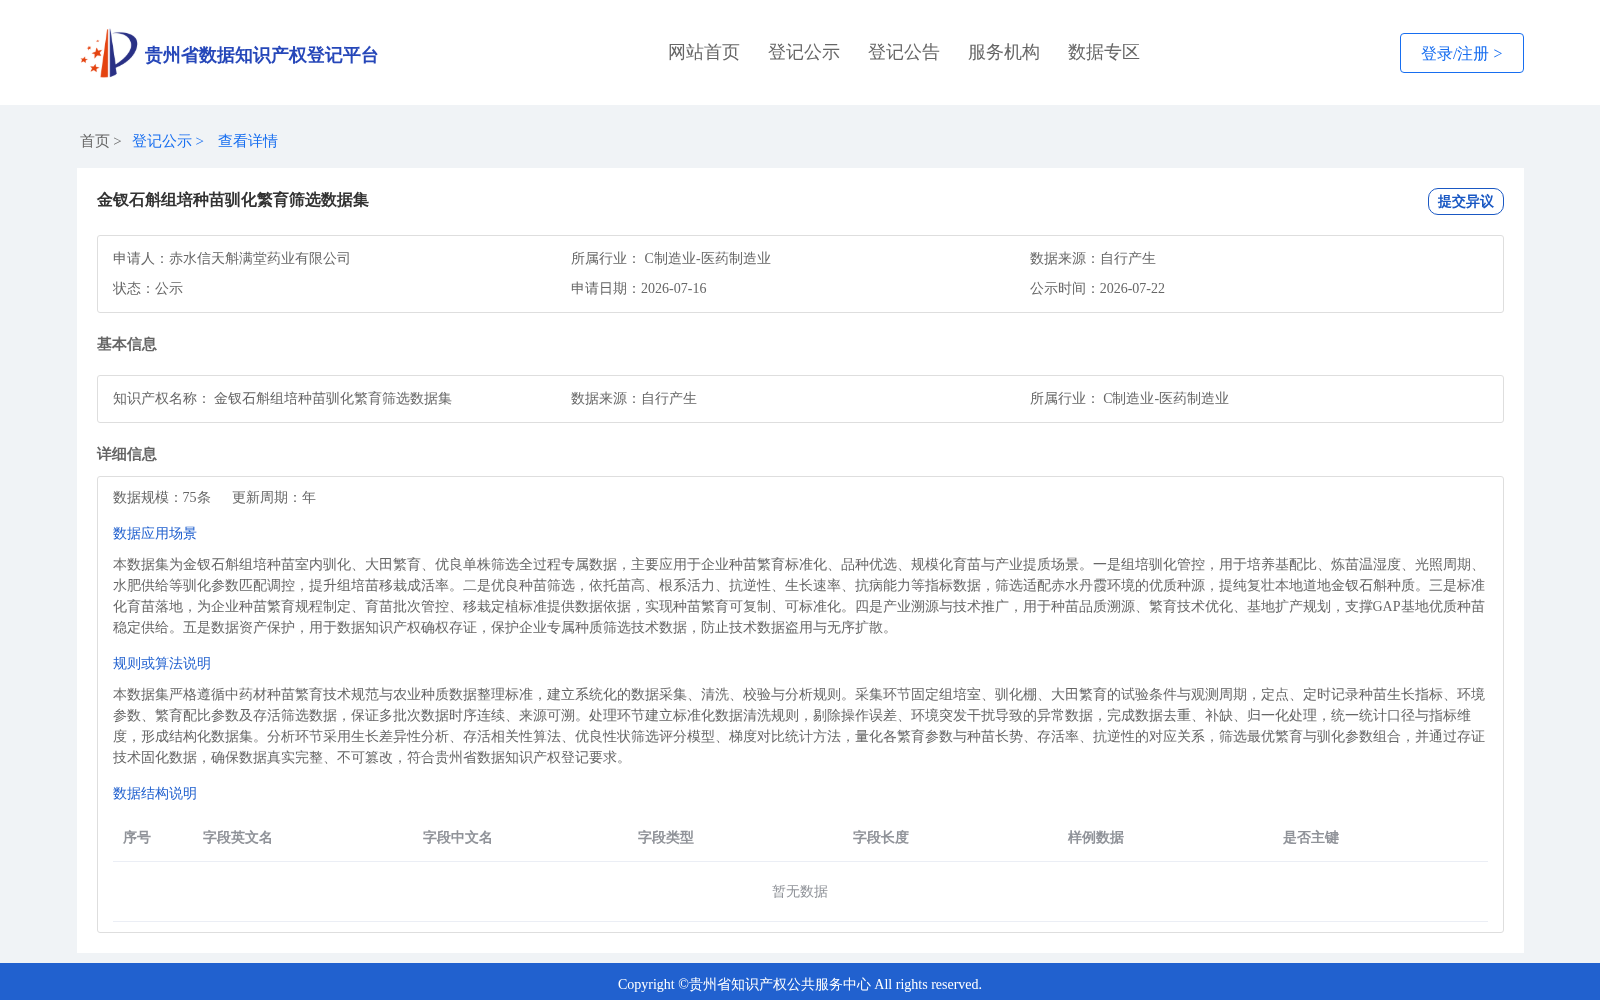Click the 序号 column header
Image resolution: width=1600 pixels, height=1000 pixels.
[x=137, y=837]
